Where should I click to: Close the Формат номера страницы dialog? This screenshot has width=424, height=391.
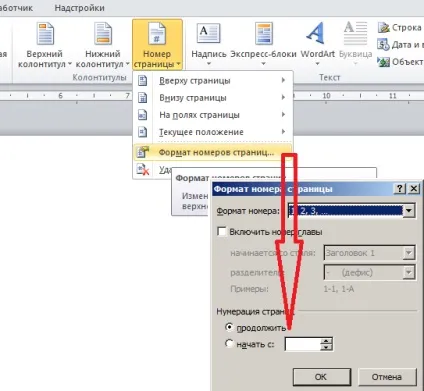(x=413, y=189)
